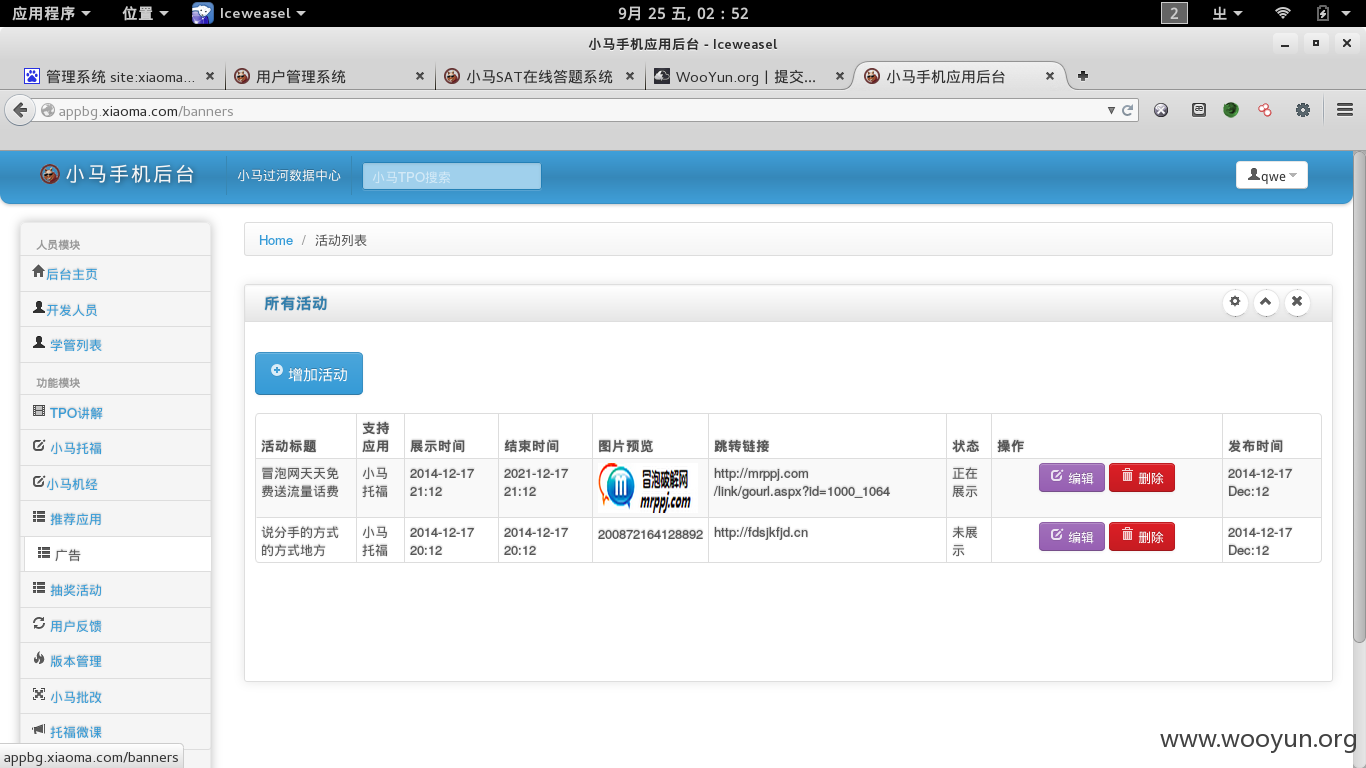Viewport: 1366px width, 768px height.
Task: Open the input method indicator dropdown in the top bar
Action: click(1227, 13)
